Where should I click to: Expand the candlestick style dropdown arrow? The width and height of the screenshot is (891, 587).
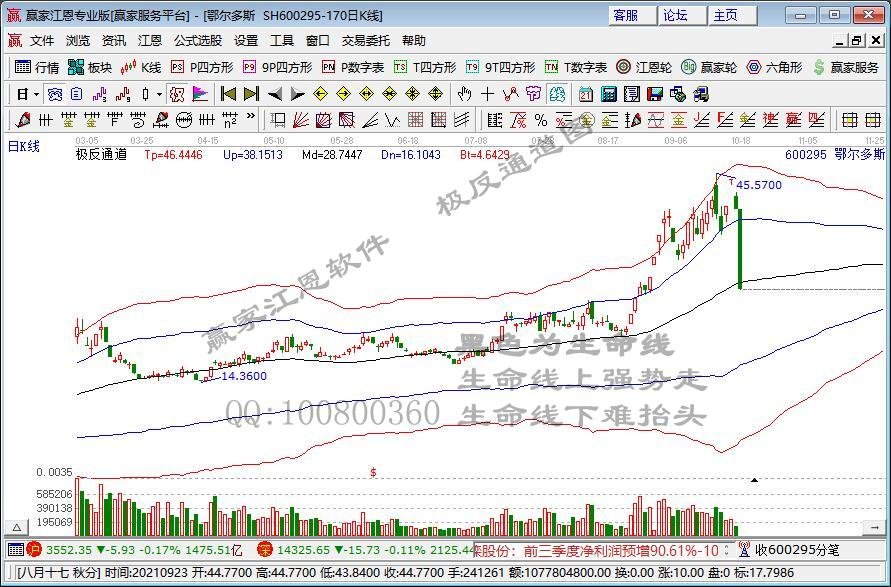click(x=159, y=94)
